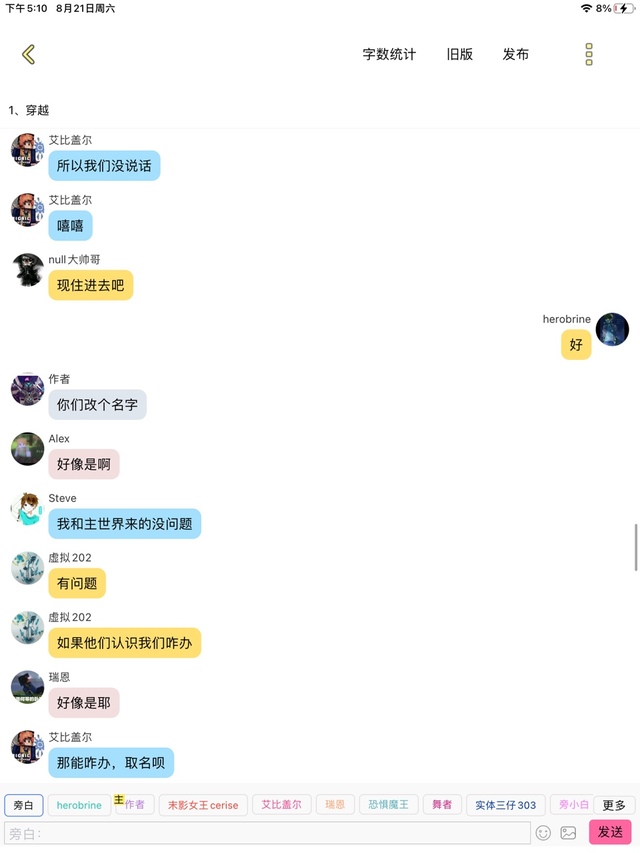Tap null大帅哥's dark avatar
640x853 pixels.
[27, 270]
